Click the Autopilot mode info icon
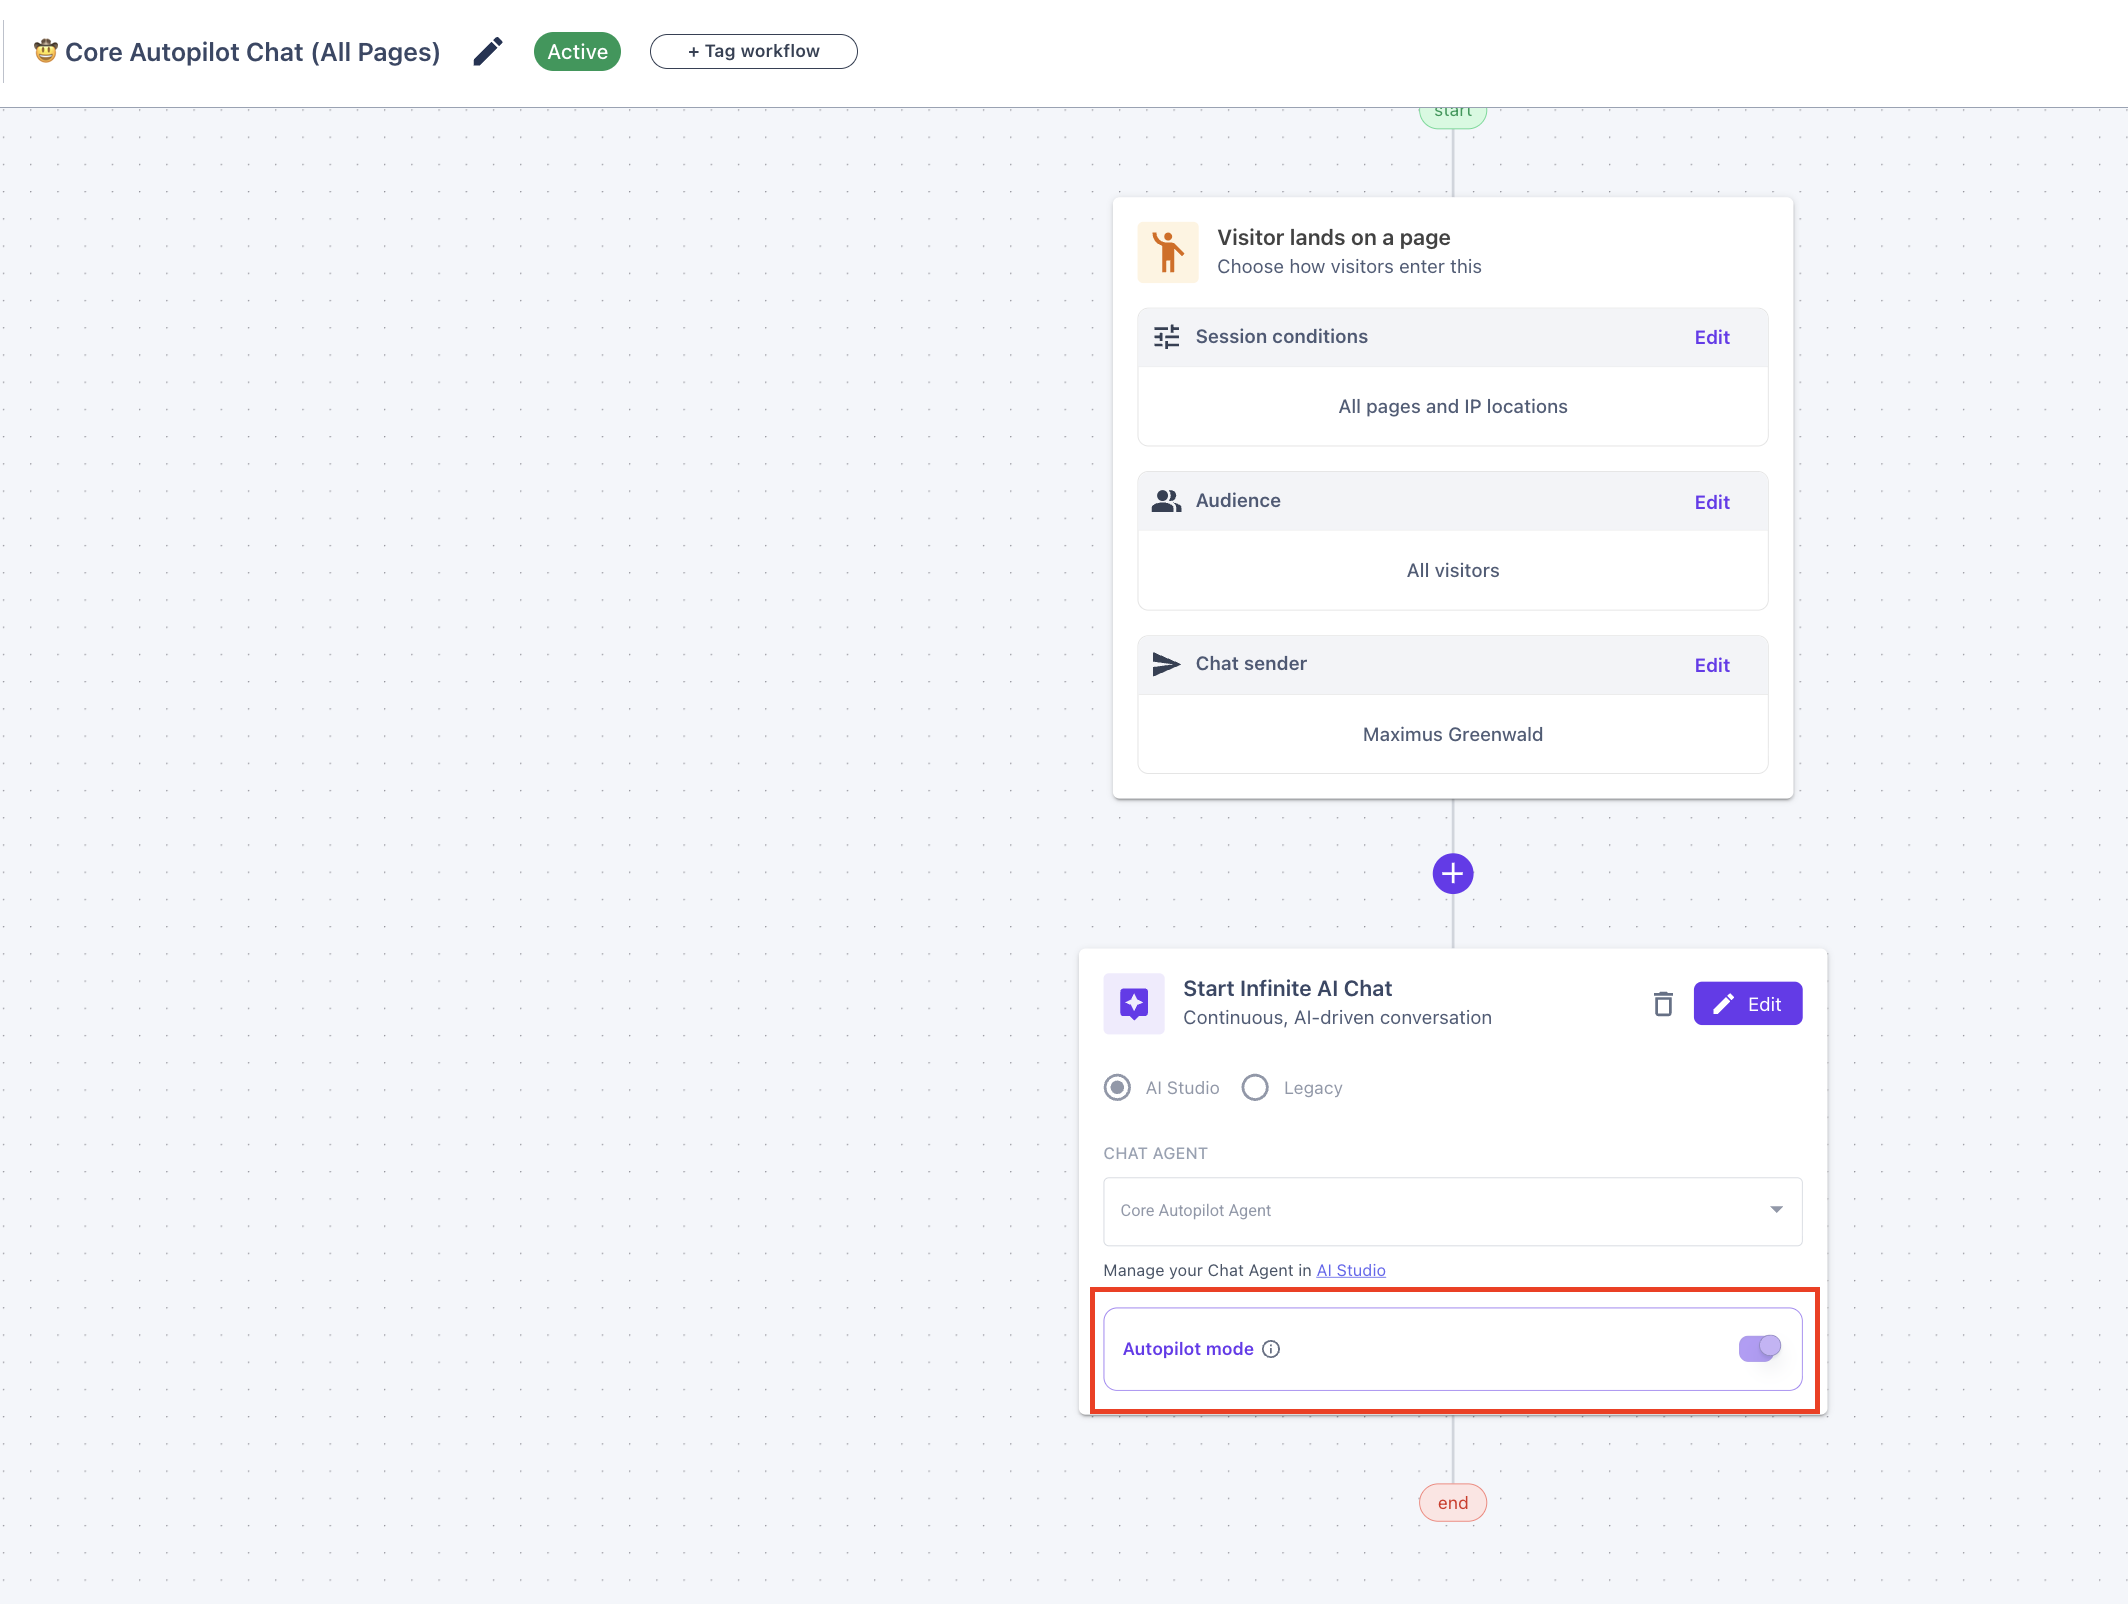 (1271, 1349)
